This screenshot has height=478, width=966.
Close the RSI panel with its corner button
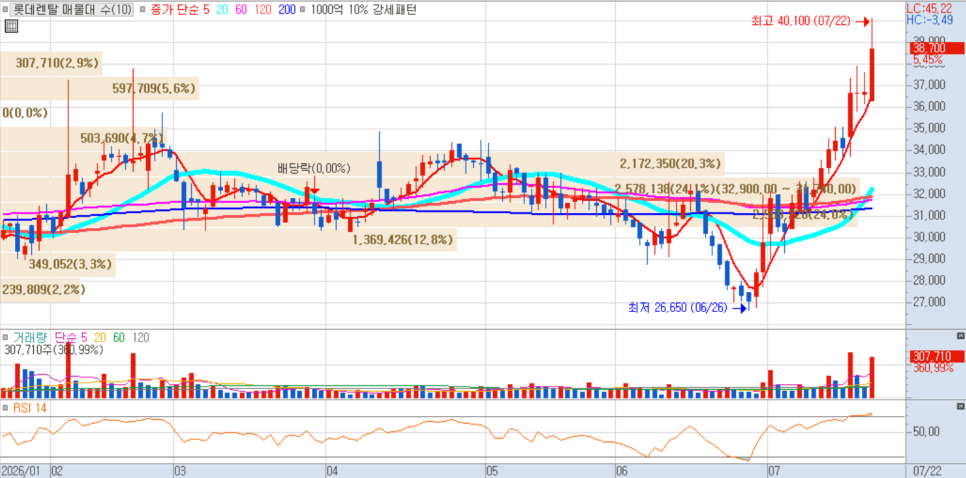[x=960, y=407]
